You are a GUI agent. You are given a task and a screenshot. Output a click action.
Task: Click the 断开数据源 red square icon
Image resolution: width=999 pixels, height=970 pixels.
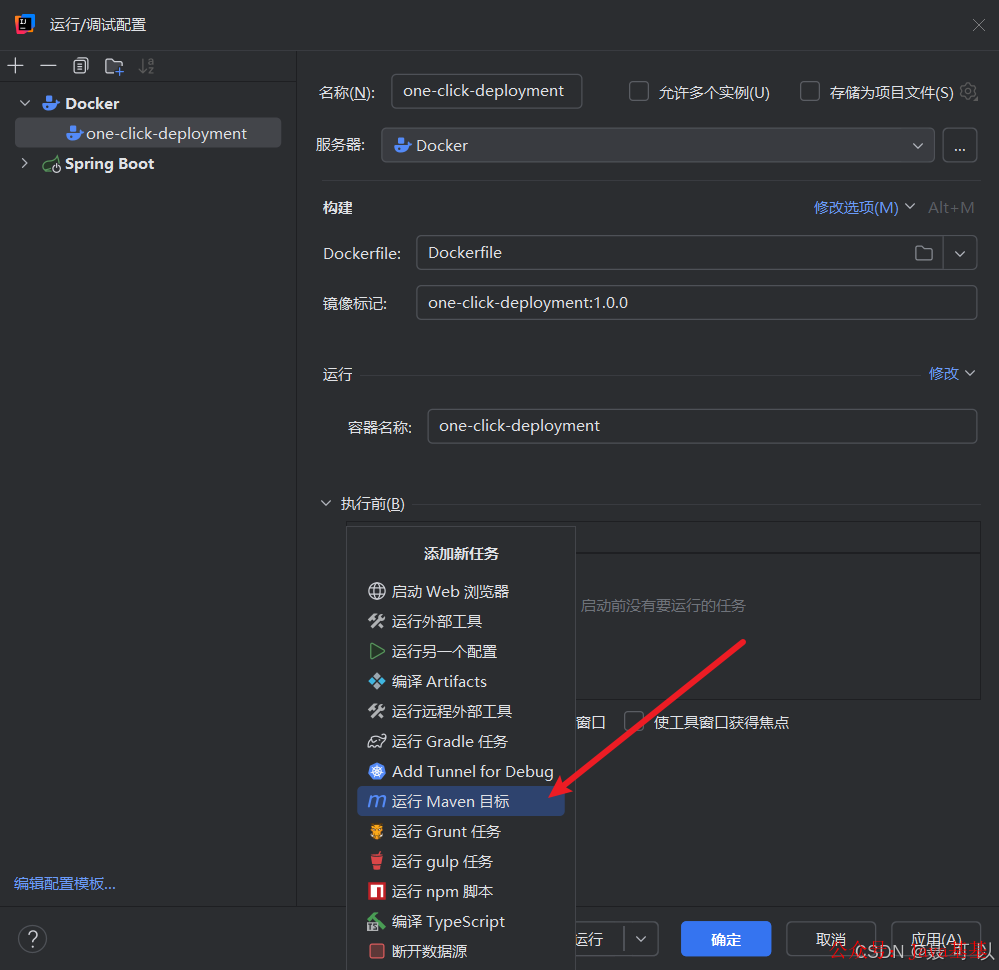click(377, 952)
